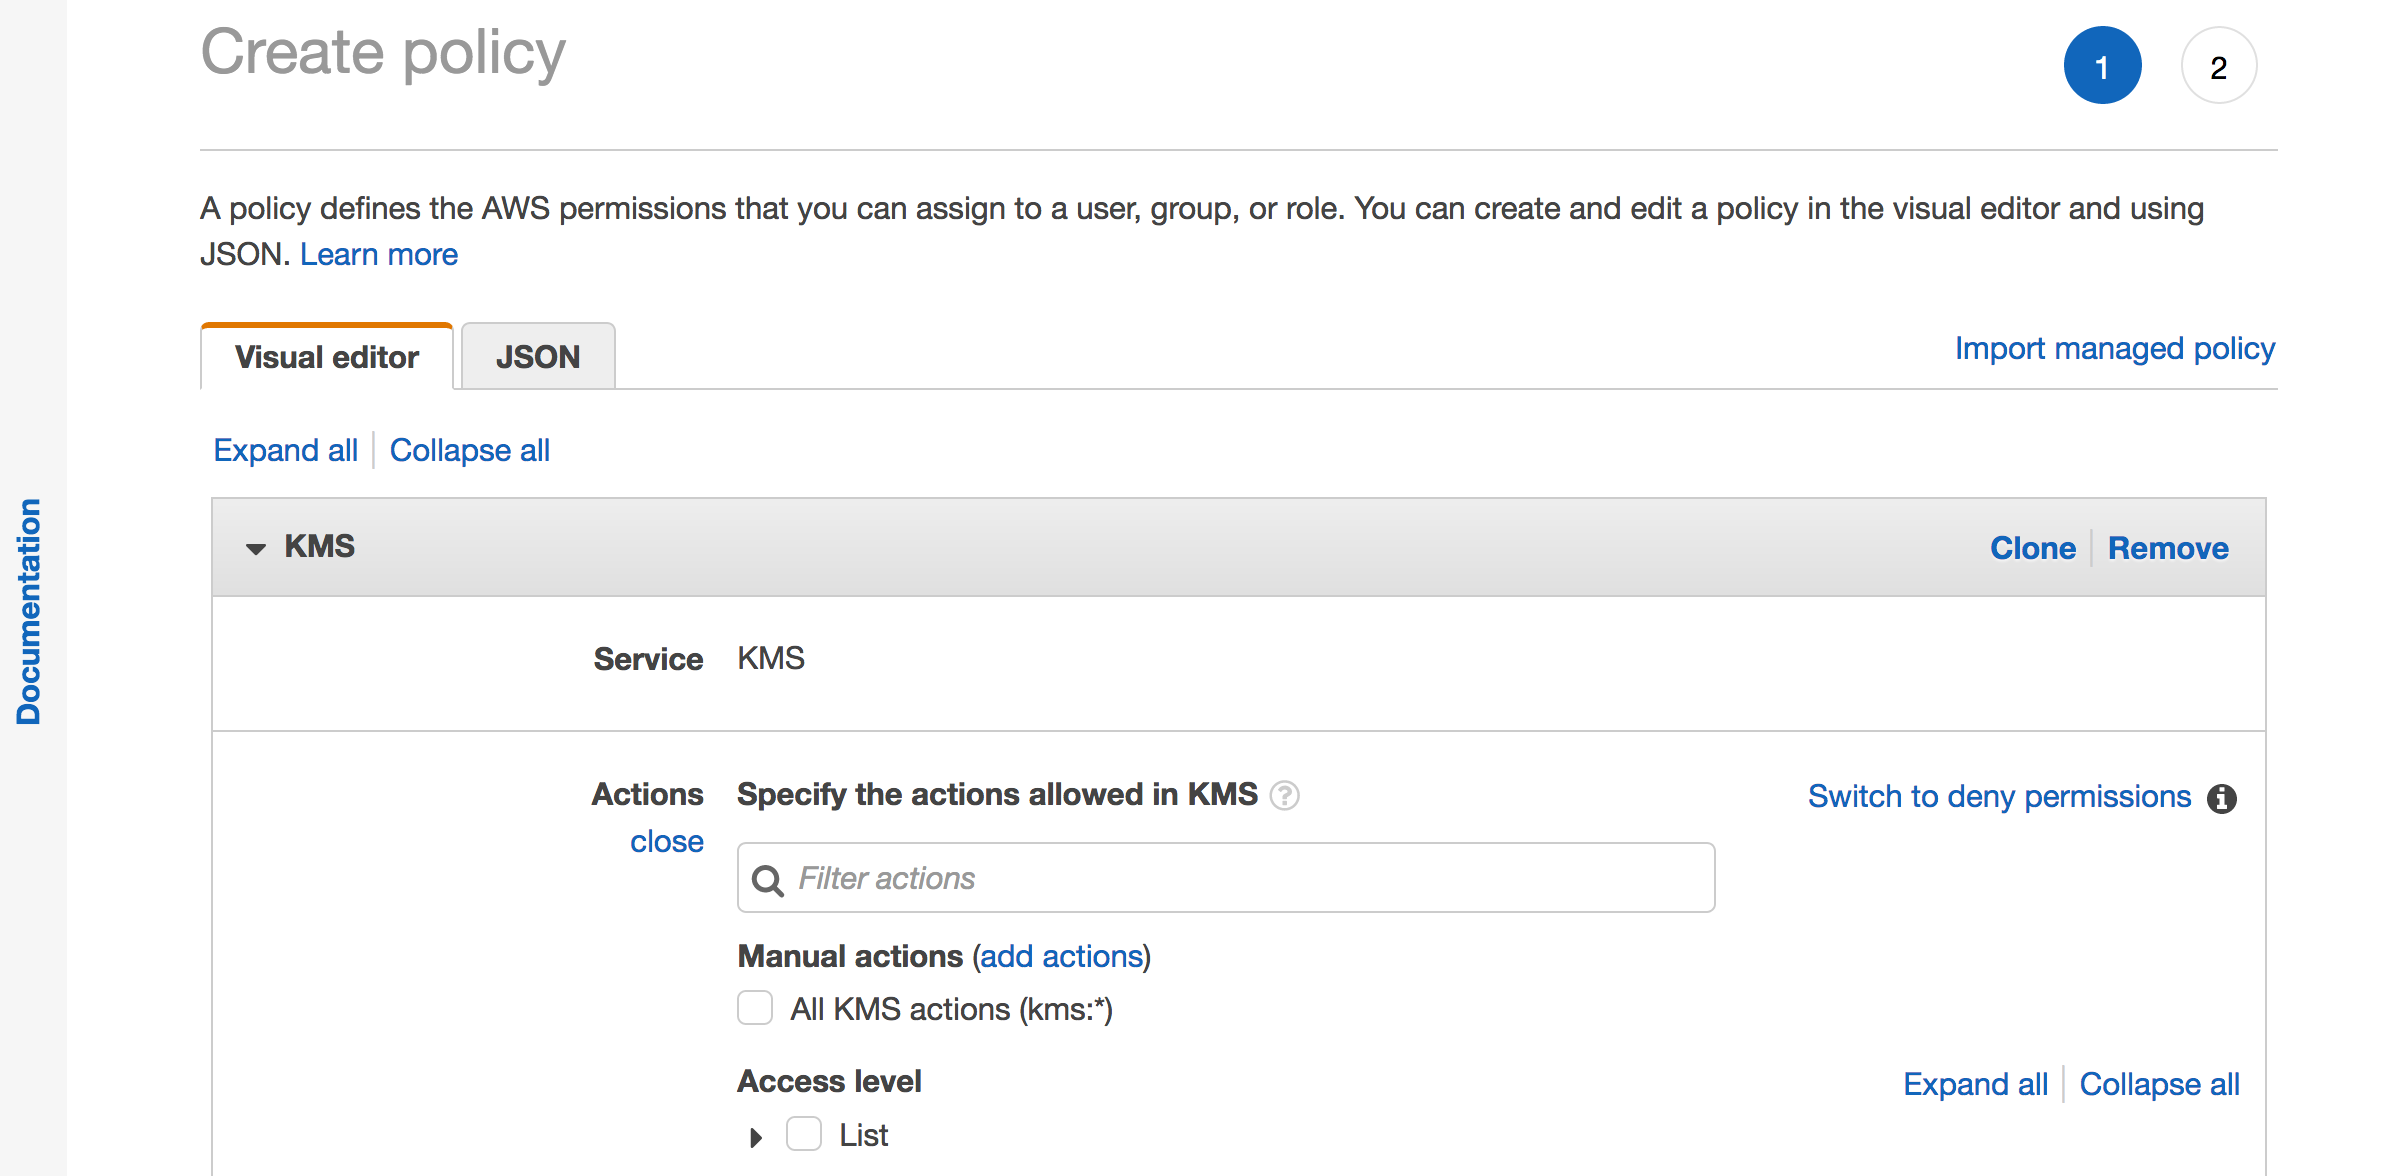Viewport: 2392px width, 1176px height.
Task: Click the info icon next to deny permissions
Action: [x=2222, y=798]
